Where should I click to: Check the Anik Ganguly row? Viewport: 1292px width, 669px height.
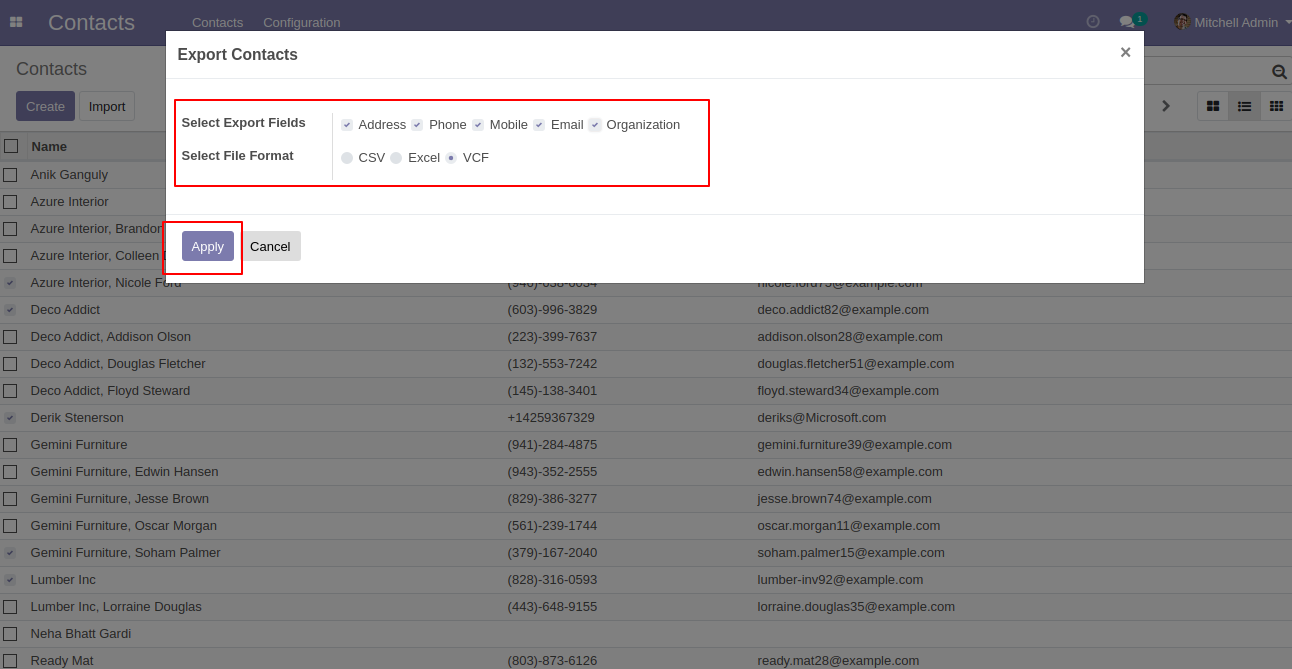coord(10,174)
